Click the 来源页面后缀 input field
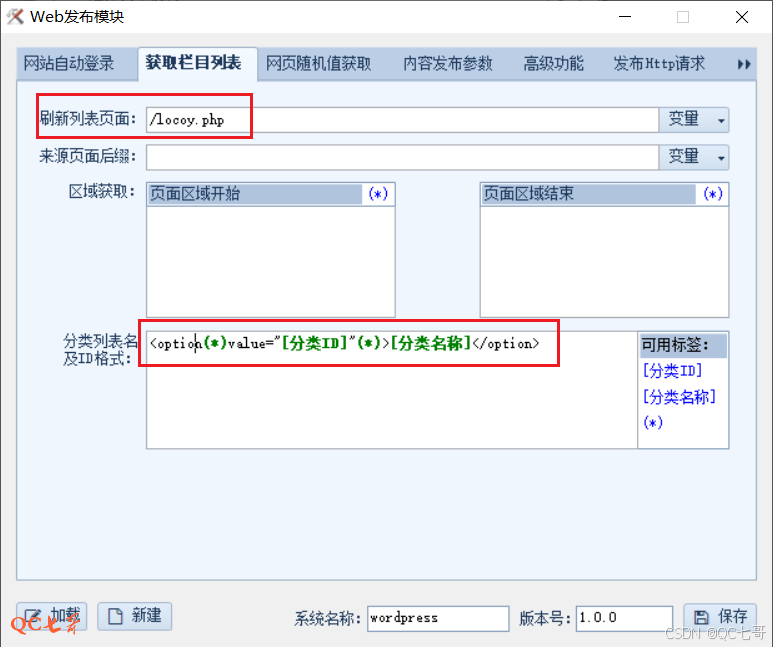 pos(401,157)
